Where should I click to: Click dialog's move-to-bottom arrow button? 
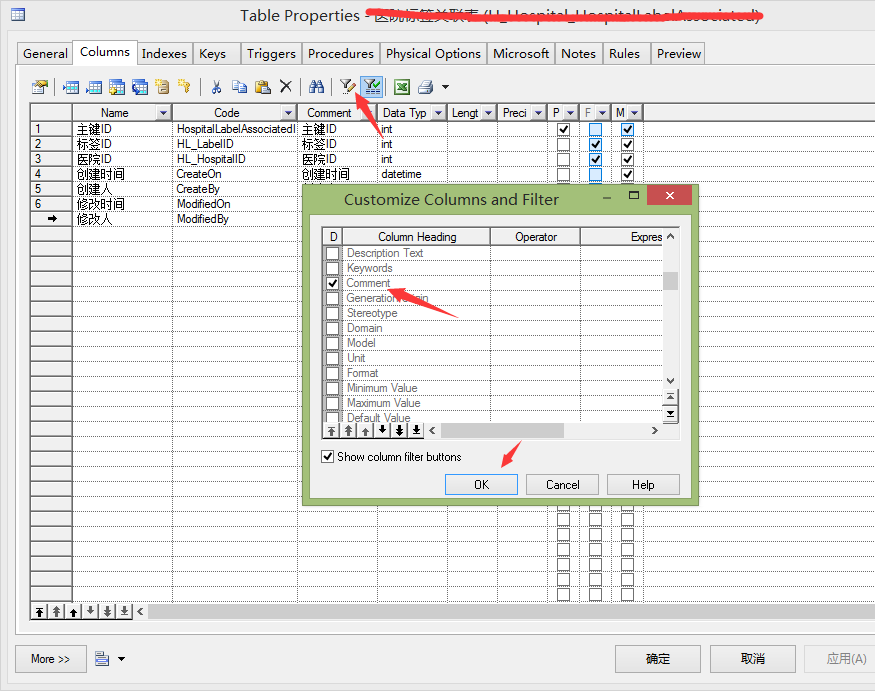pyautogui.click(x=416, y=430)
